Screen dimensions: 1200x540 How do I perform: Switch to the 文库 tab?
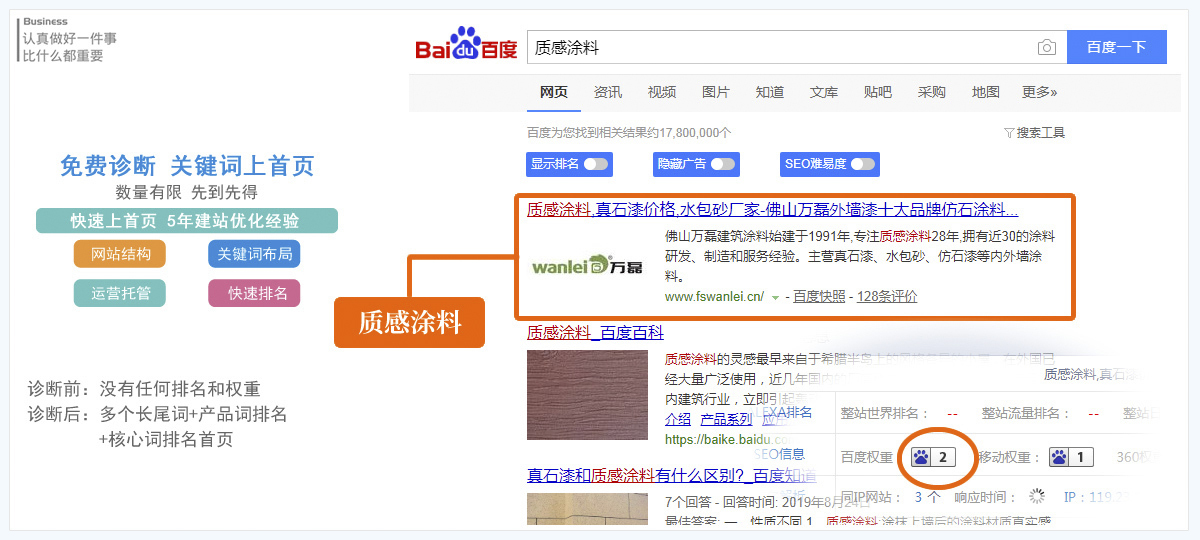(824, 92)
